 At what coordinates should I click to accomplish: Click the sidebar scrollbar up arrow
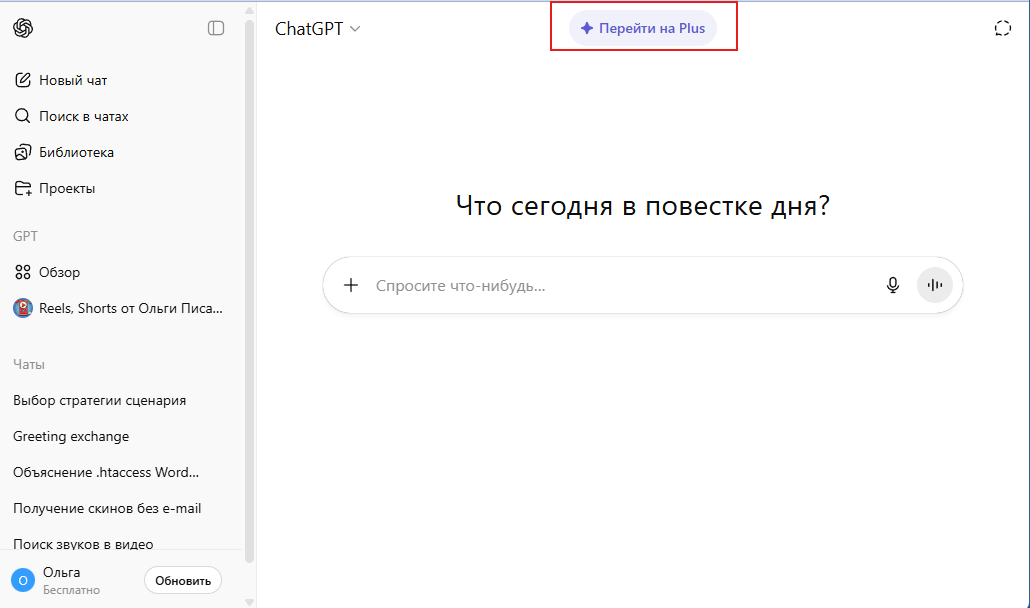pyautogui.click(x=249, y=10)
